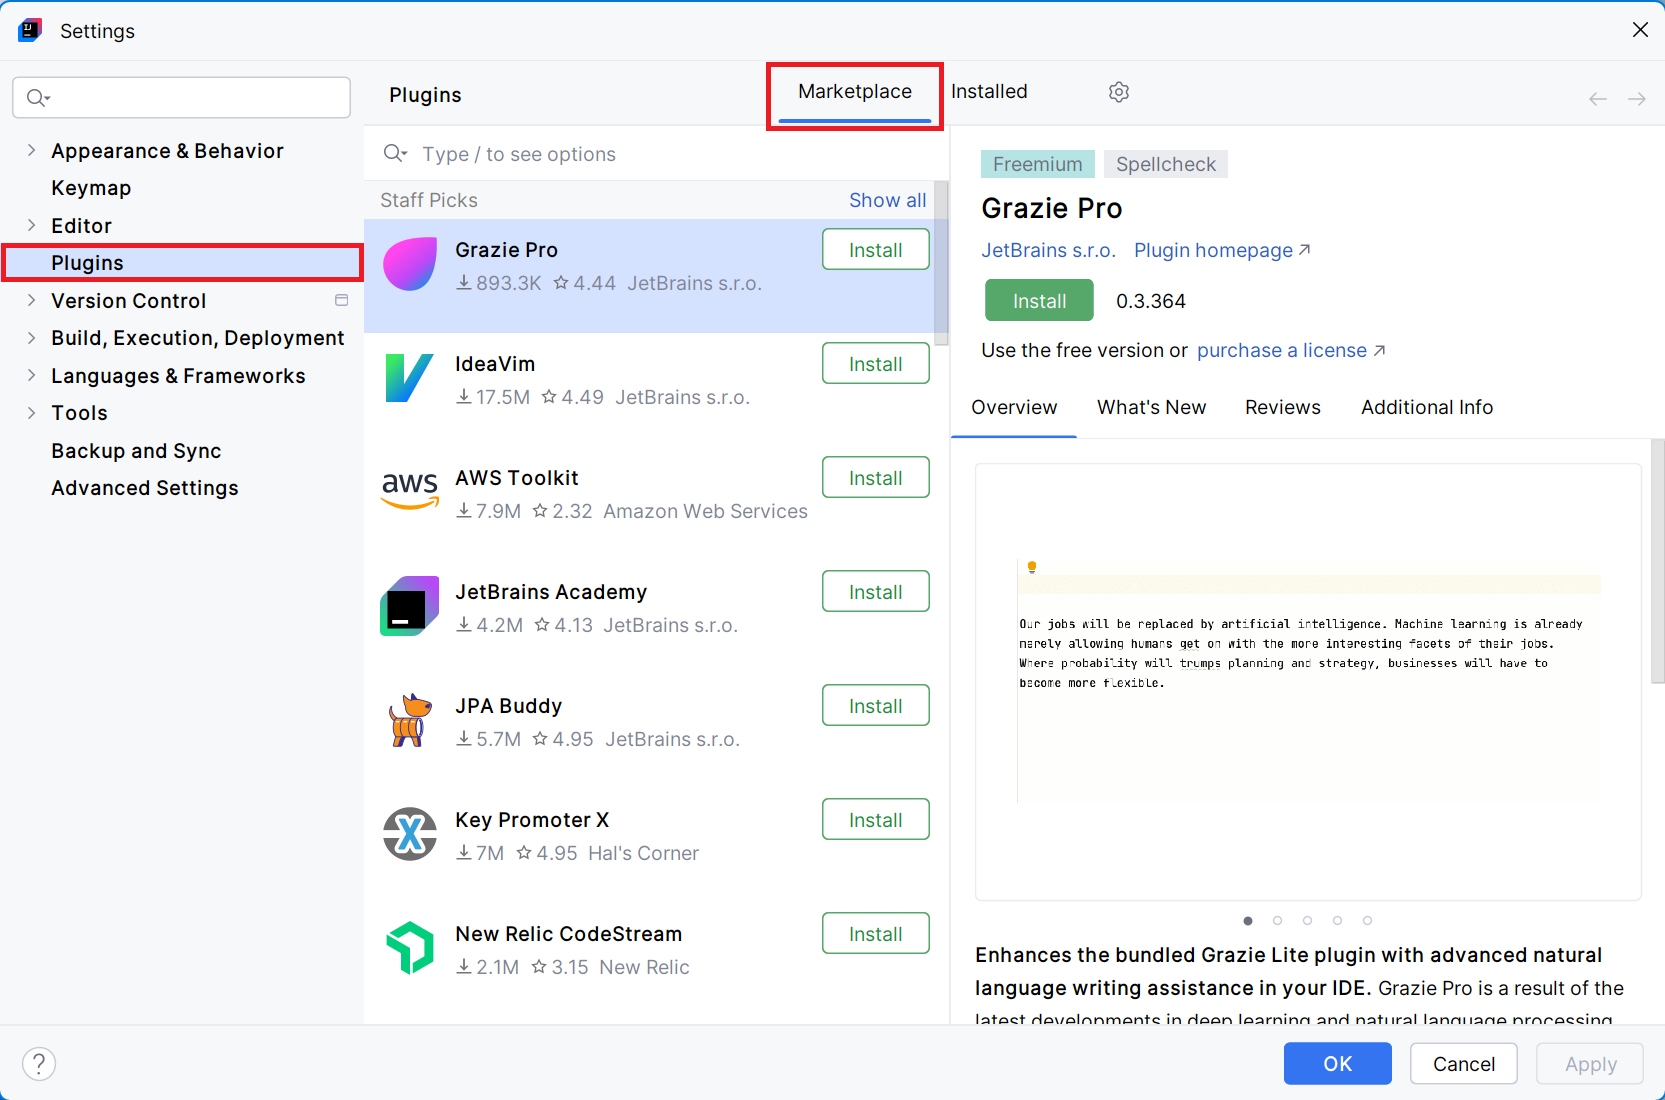Switch to the Marketplace tab
The width and height of the screenshot is (1665, 1100).
(855, 93)
